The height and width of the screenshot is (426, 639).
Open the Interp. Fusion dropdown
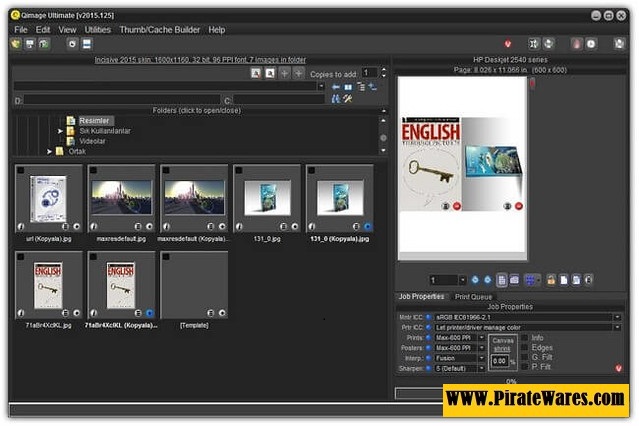(x=481, y=358)
